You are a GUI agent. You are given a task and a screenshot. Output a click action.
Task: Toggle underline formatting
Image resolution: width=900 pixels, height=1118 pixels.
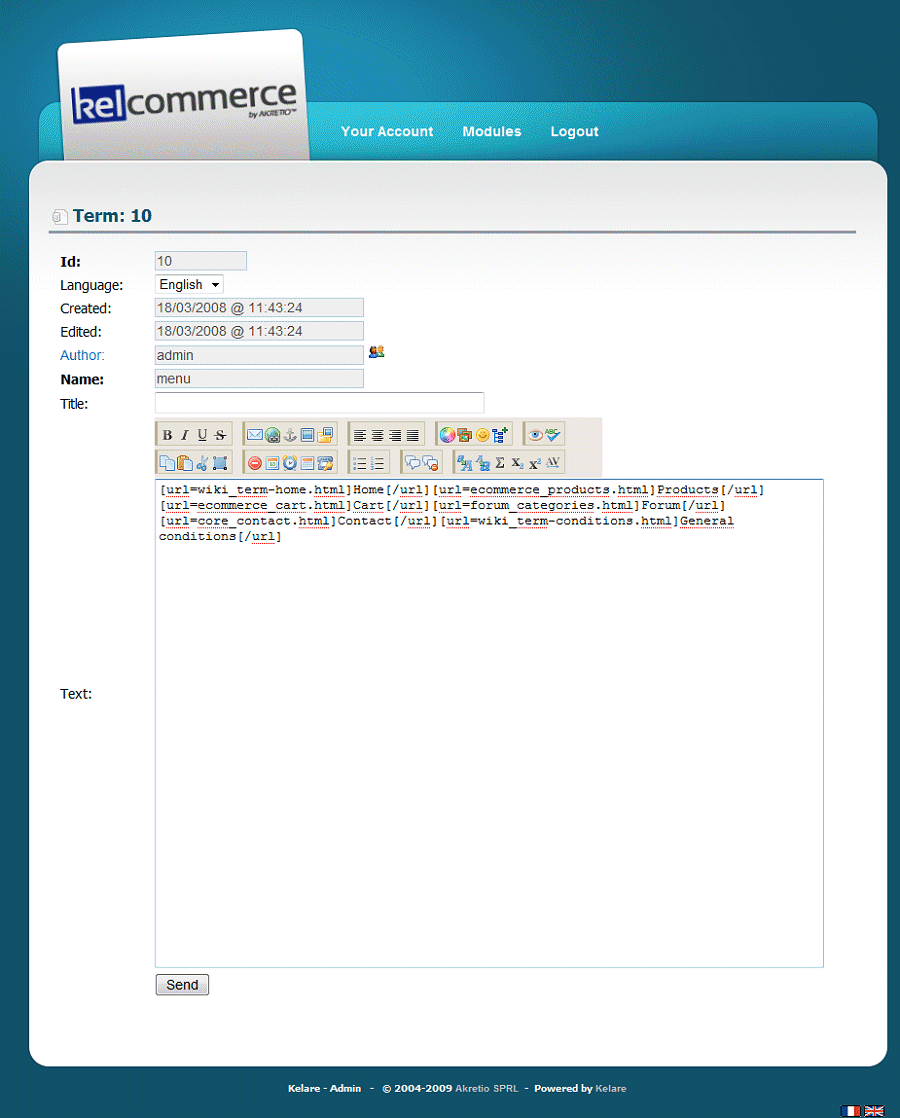[x=202, y=435]
